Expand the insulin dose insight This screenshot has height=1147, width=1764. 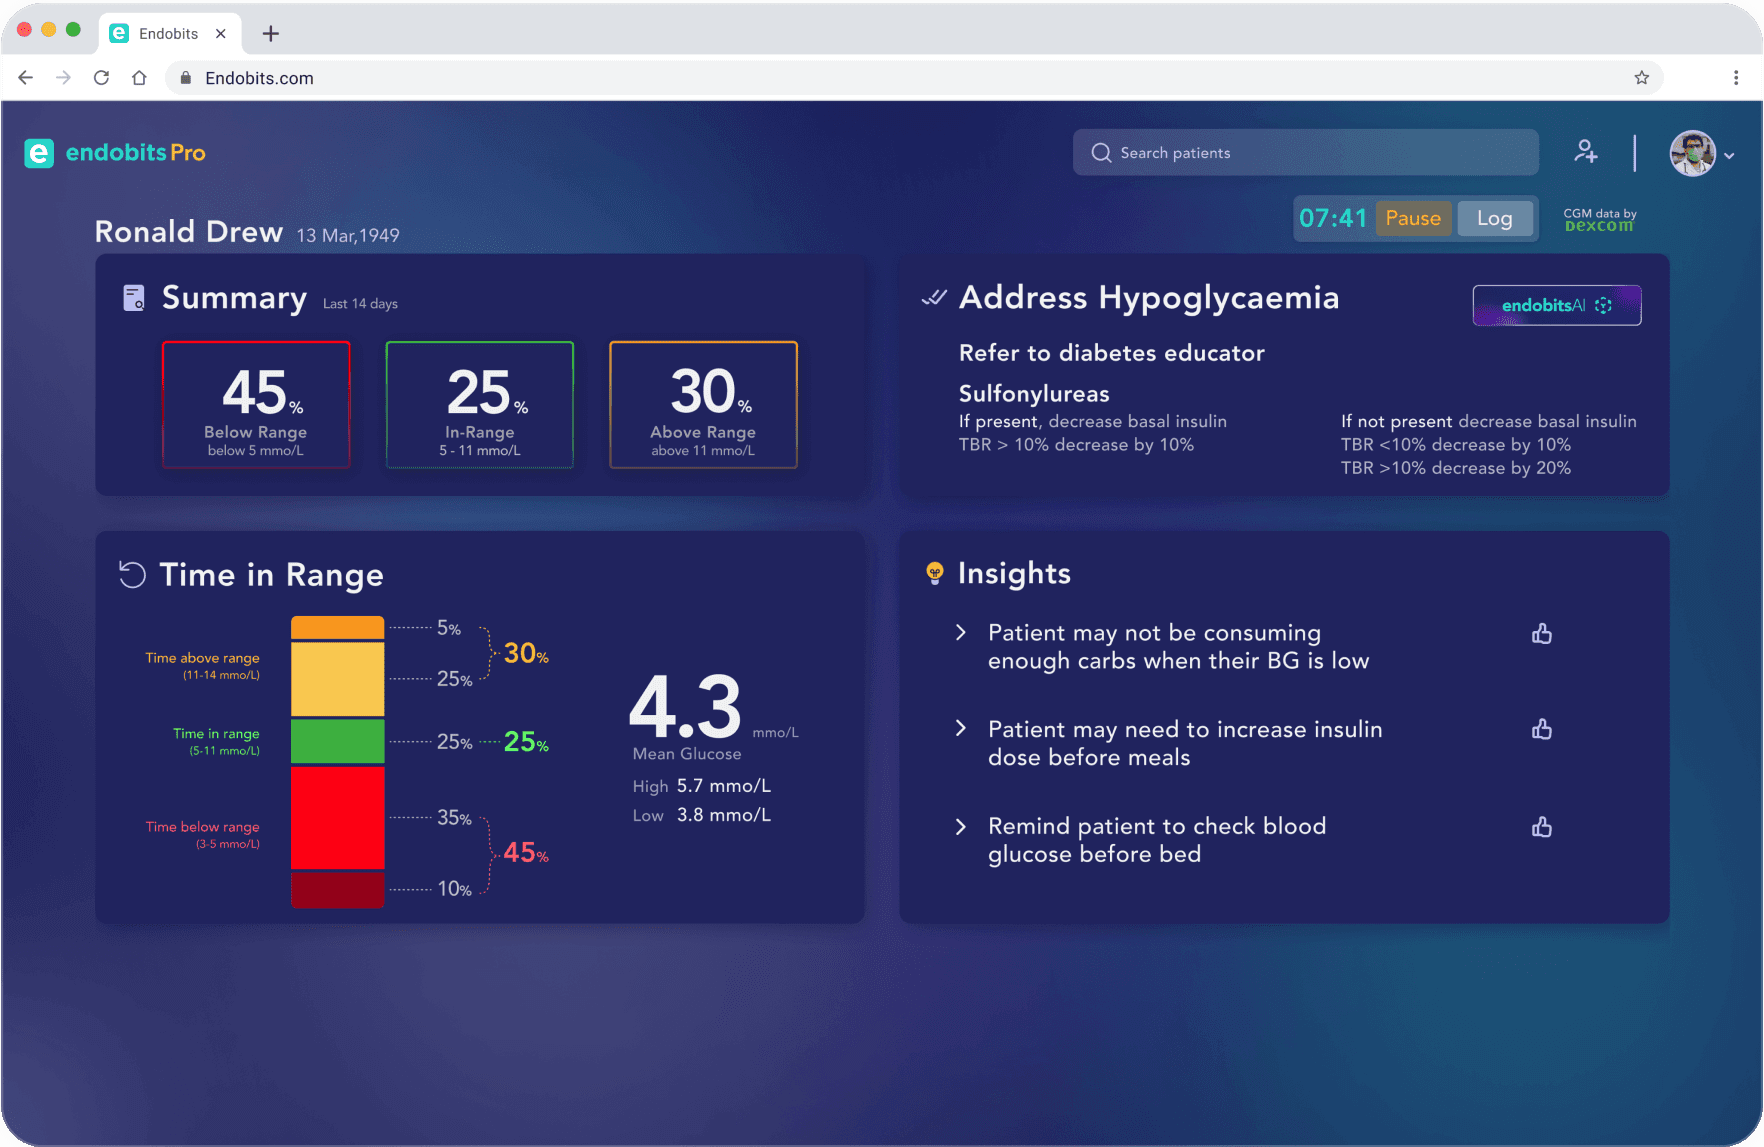[961, 730]
